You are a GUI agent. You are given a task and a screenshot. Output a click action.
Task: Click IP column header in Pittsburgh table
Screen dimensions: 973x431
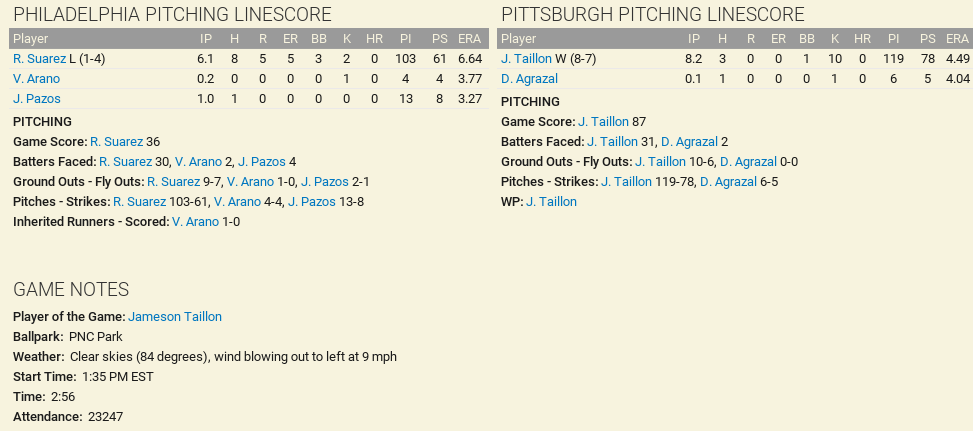[x=693, y=39]
